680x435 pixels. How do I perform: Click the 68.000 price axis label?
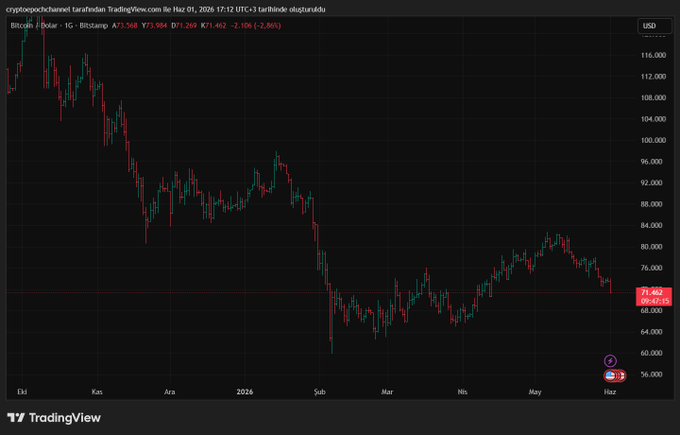point(651,310)
